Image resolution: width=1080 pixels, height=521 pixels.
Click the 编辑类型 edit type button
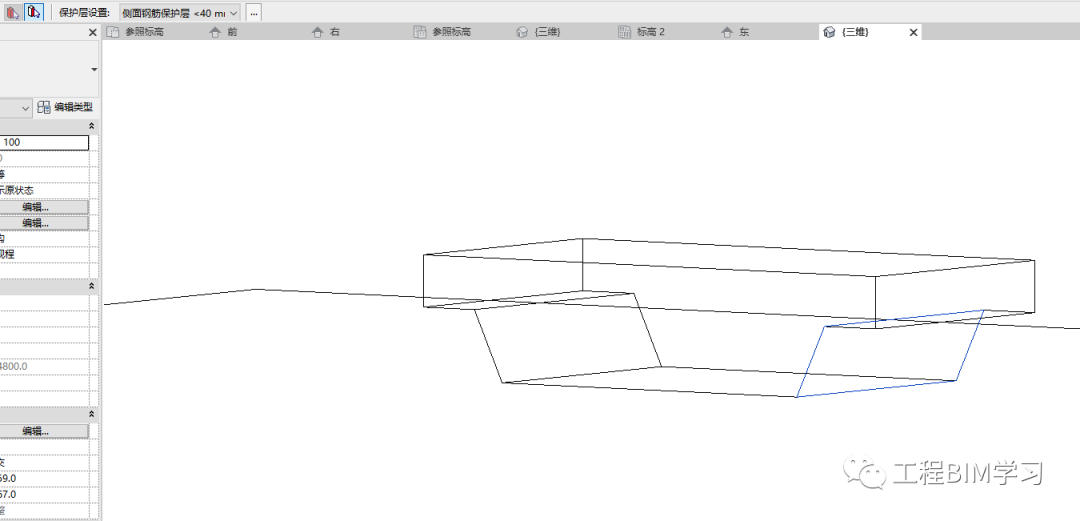pyautogui.click(x=65, y=108)
